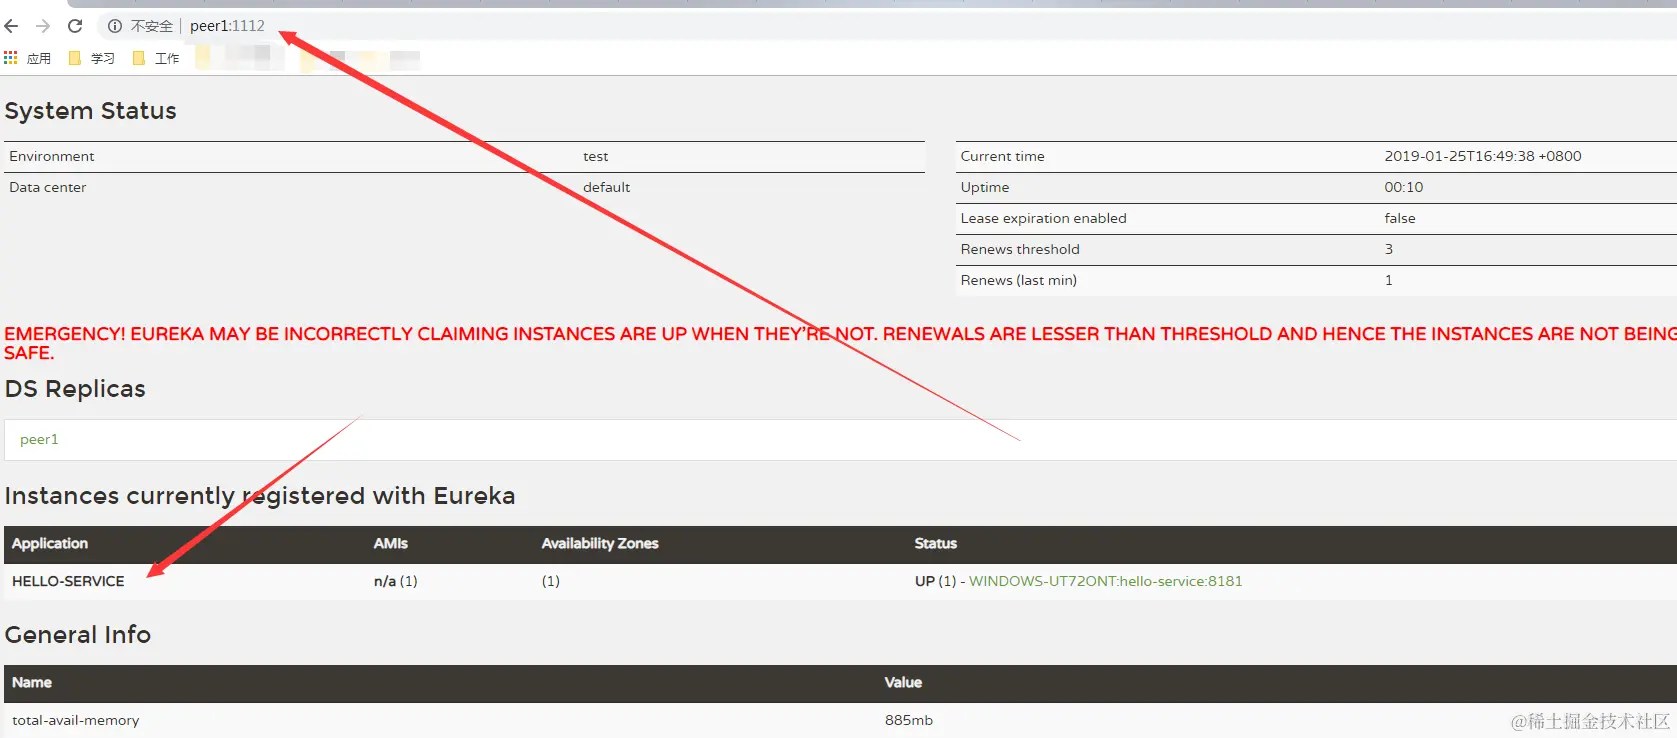
Task: Open the 学习 bookmarks folder
Action: pos(92,58)
